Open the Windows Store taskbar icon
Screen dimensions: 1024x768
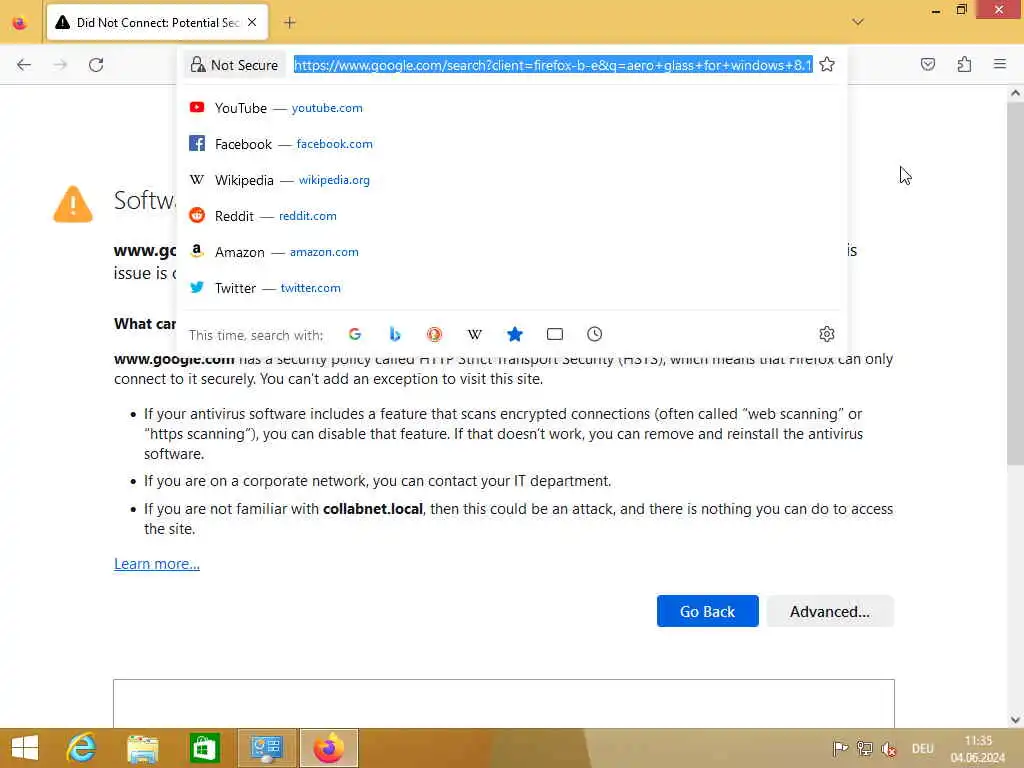point(204,748)
